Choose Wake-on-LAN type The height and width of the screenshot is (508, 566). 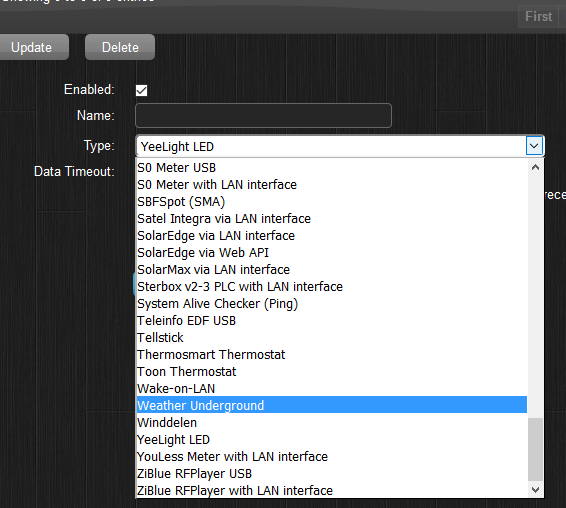(331, 388)
